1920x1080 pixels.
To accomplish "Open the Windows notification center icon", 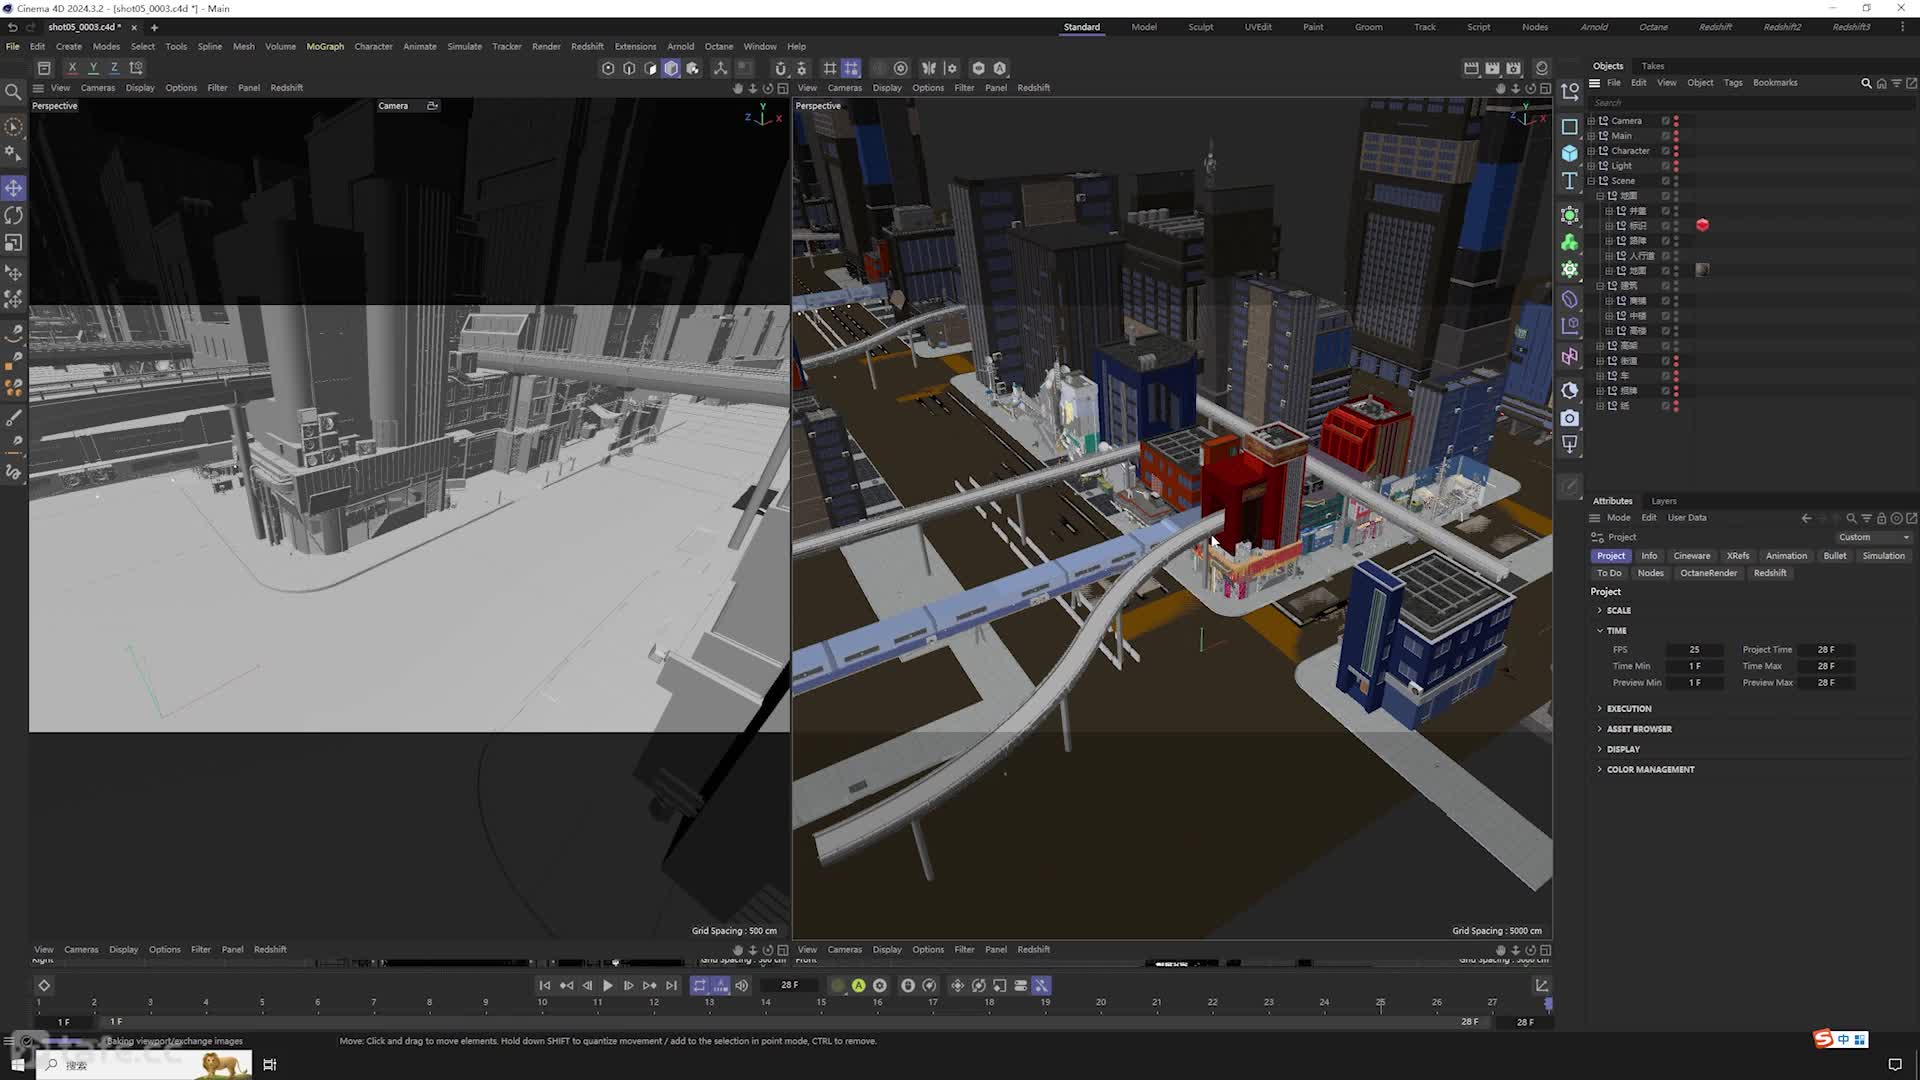I will point(1894,1065).
